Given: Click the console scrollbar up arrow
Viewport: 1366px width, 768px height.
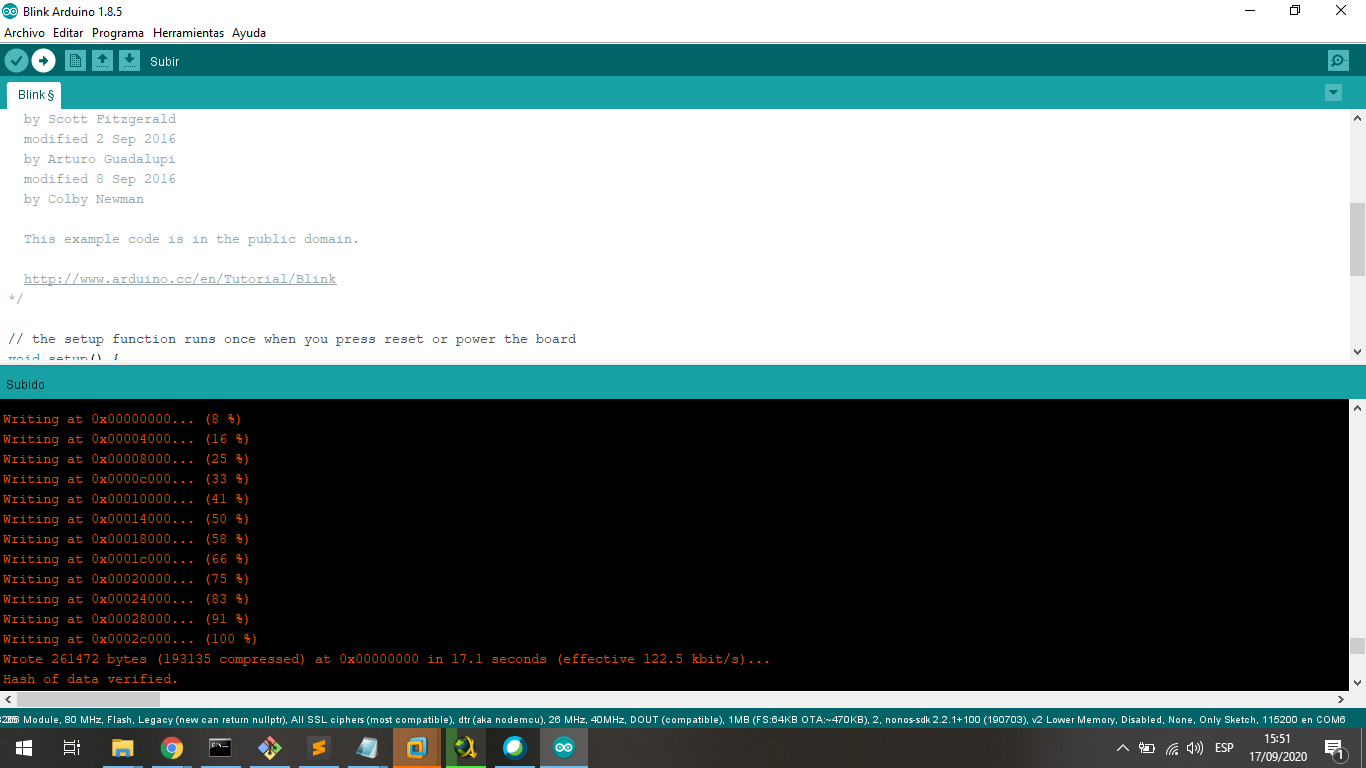Looking at the screenshot, I should pyautogui.click(x=1357, y=408).
